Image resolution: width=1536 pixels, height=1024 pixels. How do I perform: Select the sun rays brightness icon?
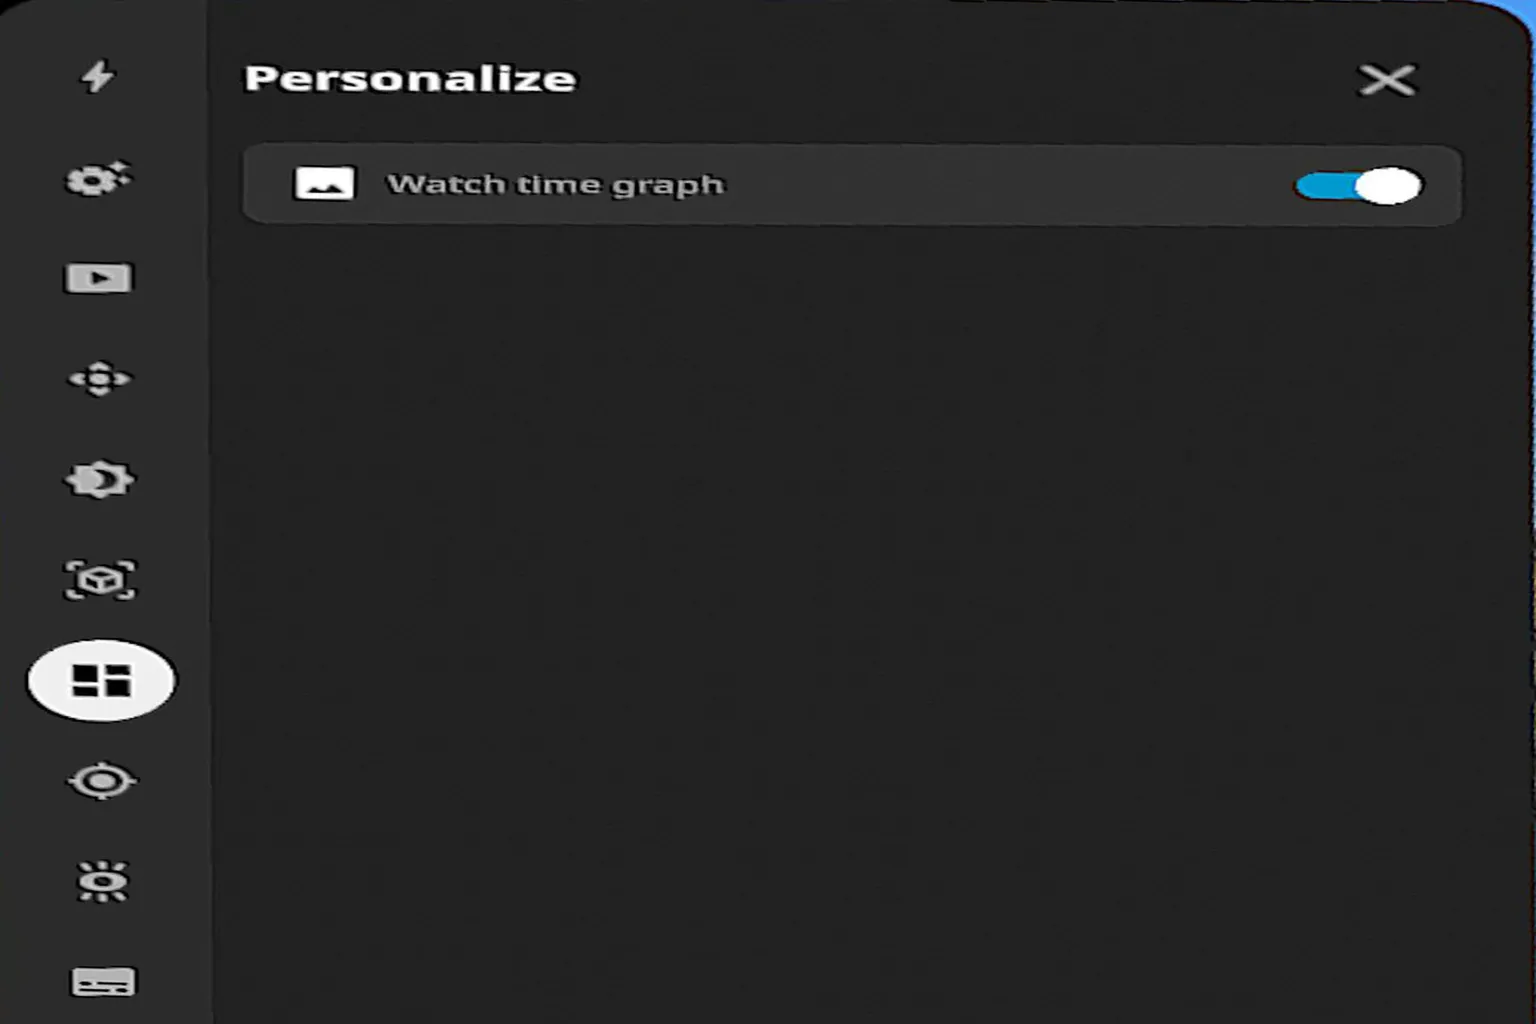[102, 882]
